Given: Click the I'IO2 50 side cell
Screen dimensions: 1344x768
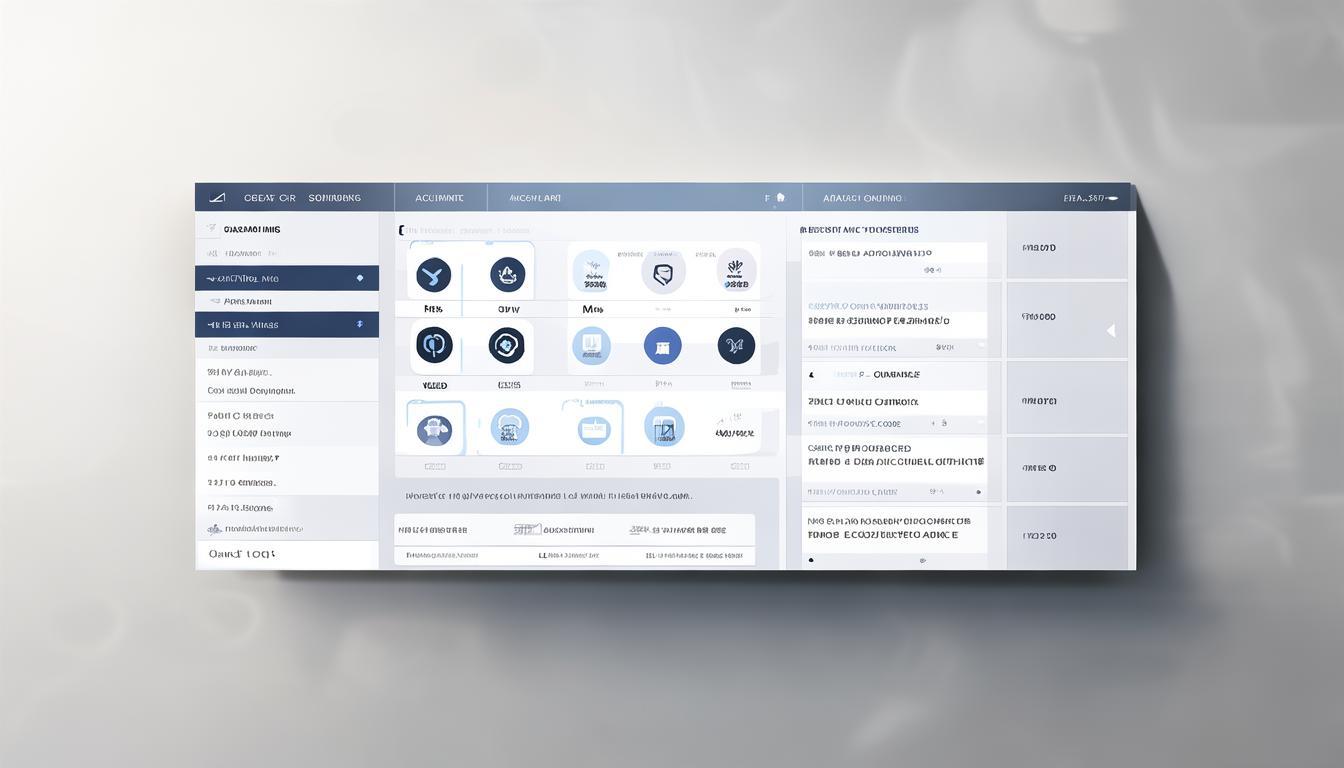Looking at the screenshot, I should (1067, 537).
